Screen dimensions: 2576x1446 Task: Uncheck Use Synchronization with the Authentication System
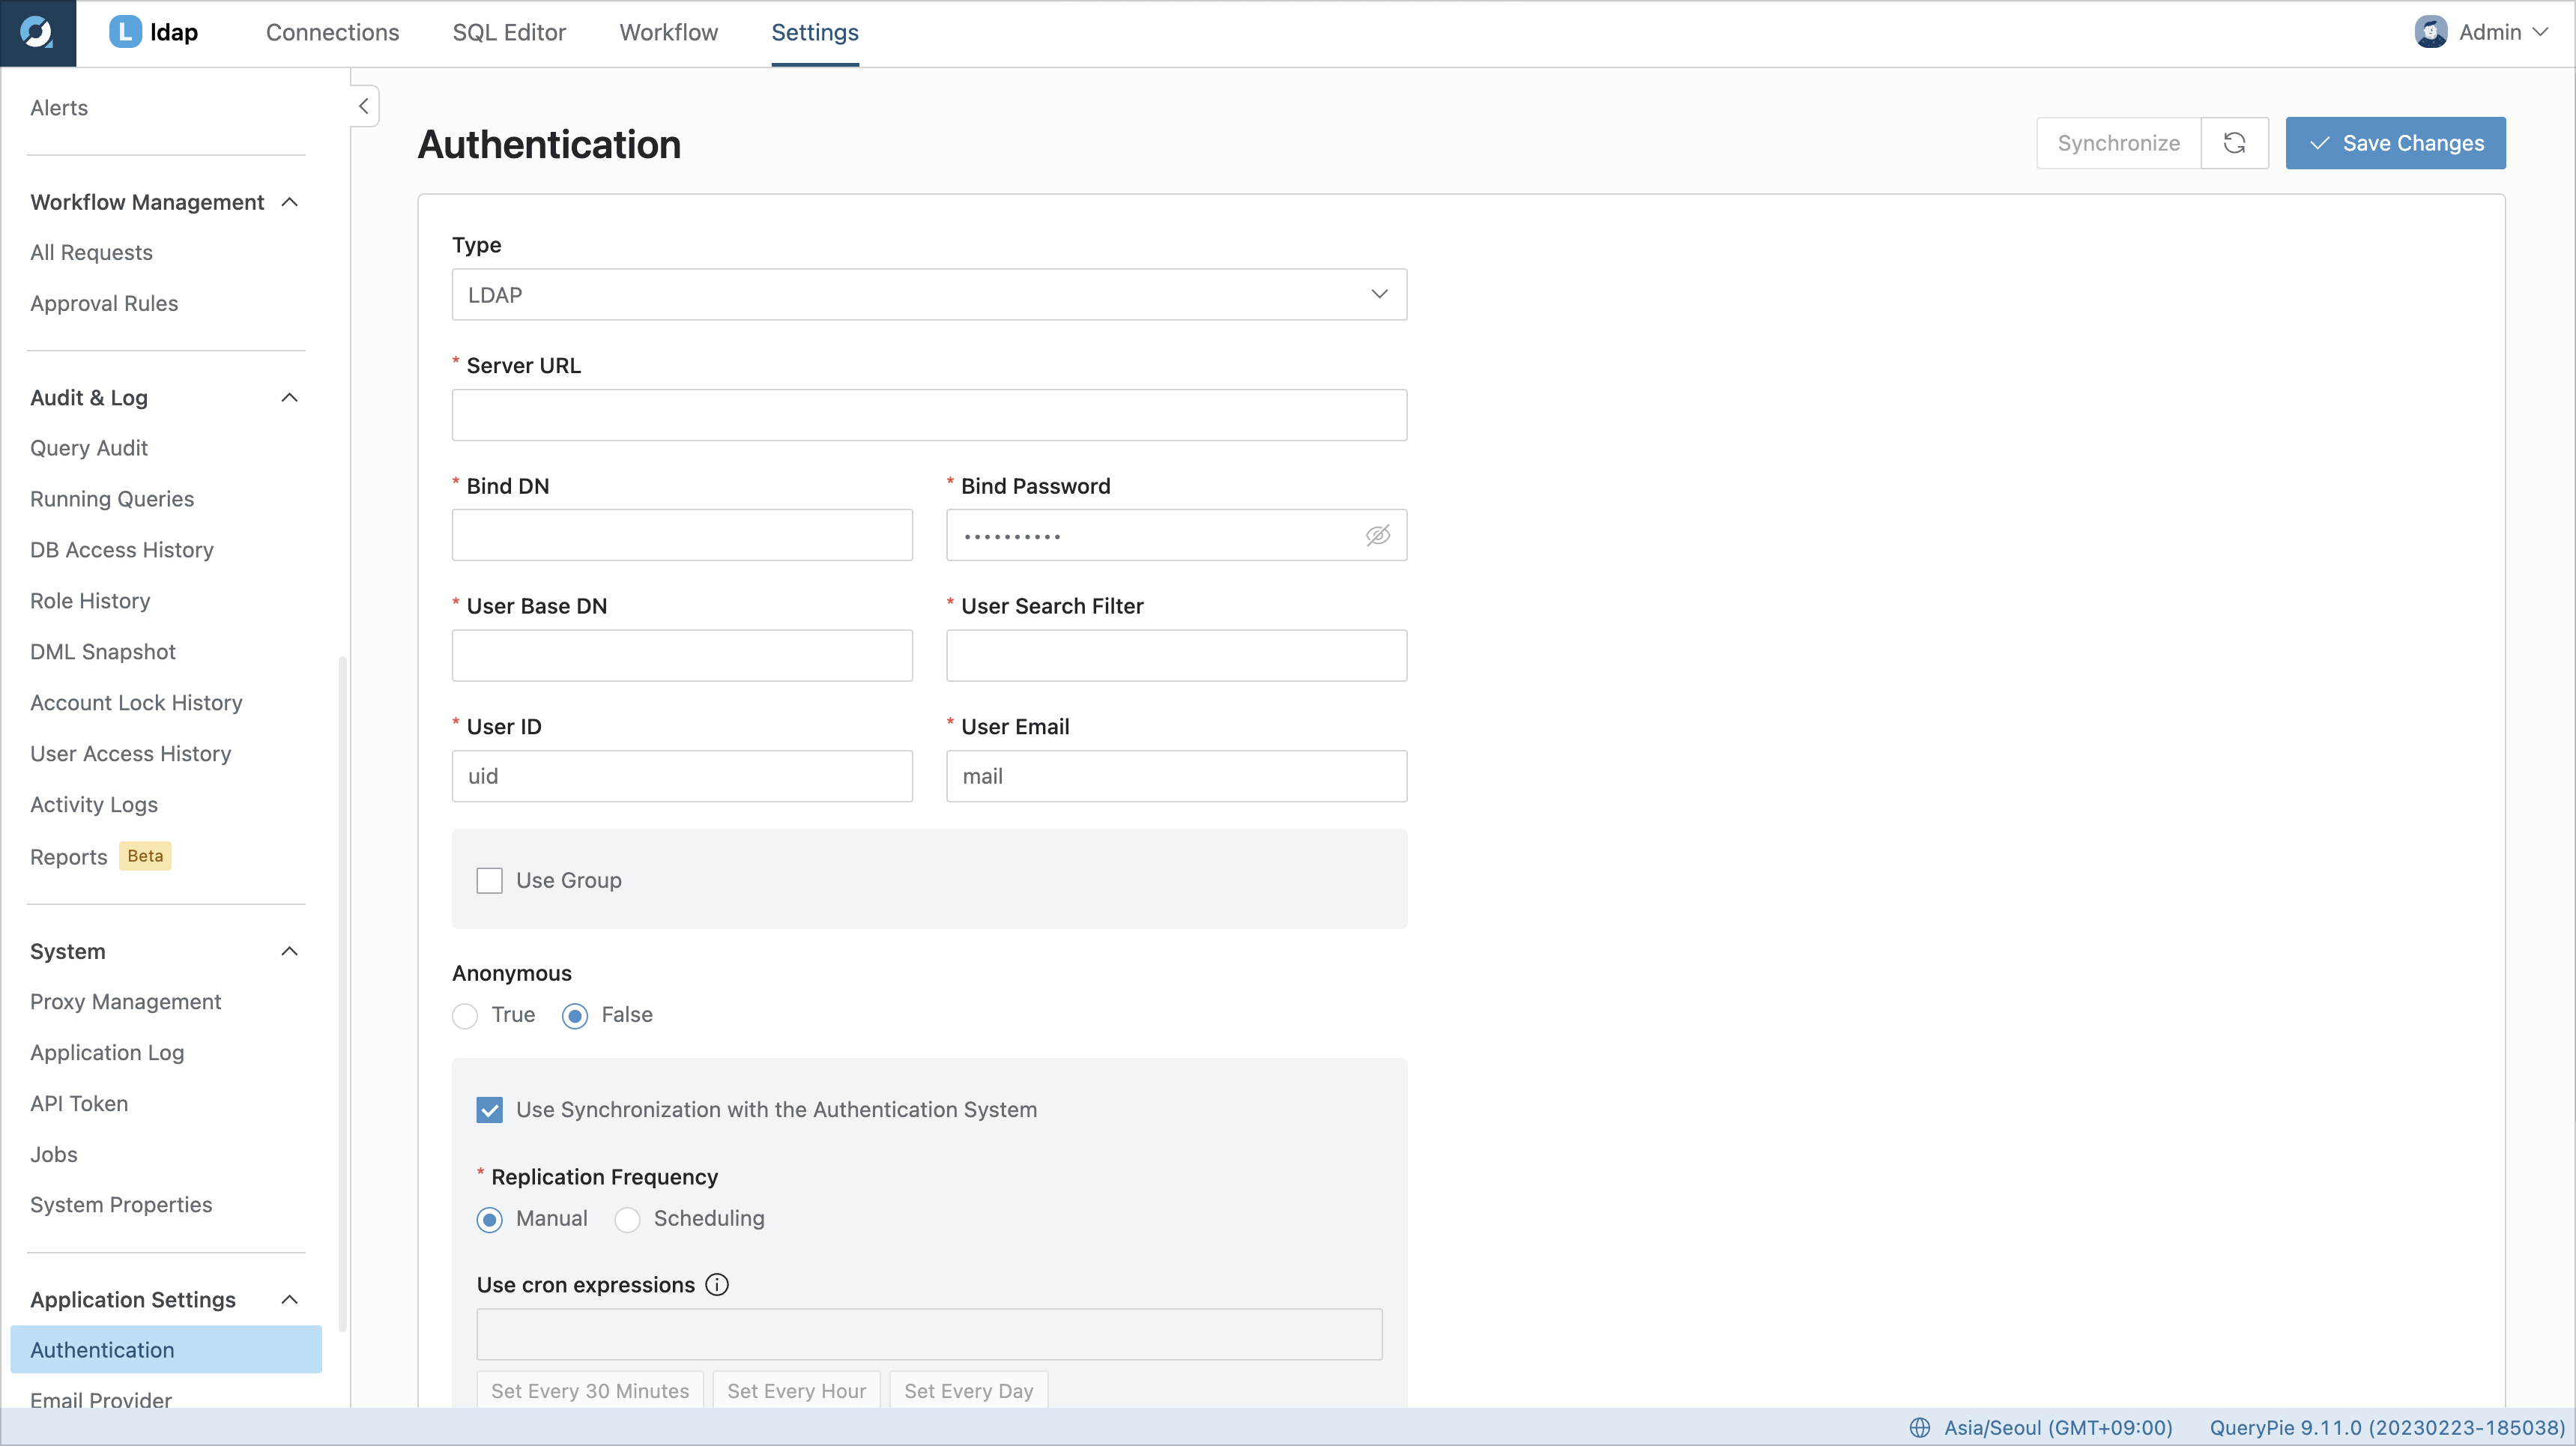point(489,1110)
